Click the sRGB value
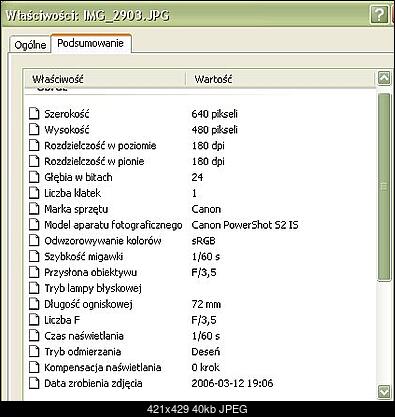The height and width of the screenshot is (417, 395). pos(203,241)
